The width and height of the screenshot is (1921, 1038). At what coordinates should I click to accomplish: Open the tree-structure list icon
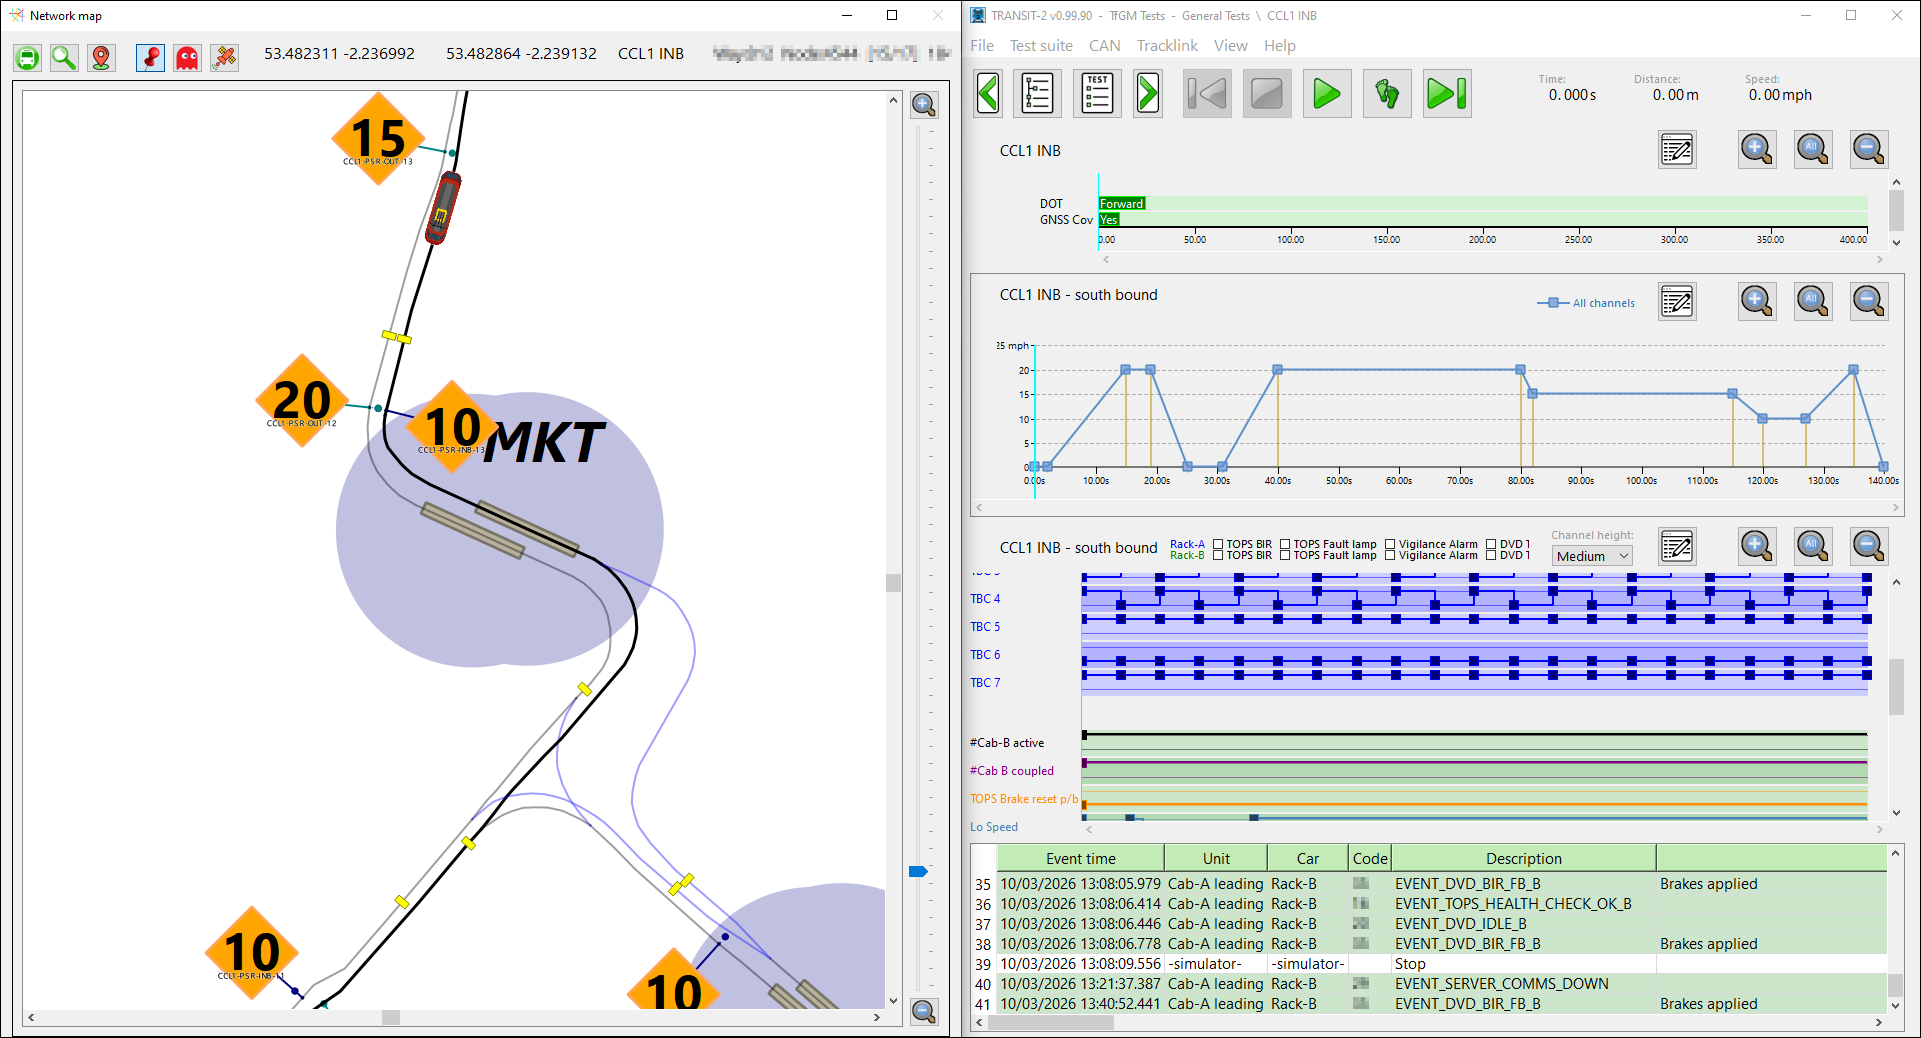pos(1037,94)
